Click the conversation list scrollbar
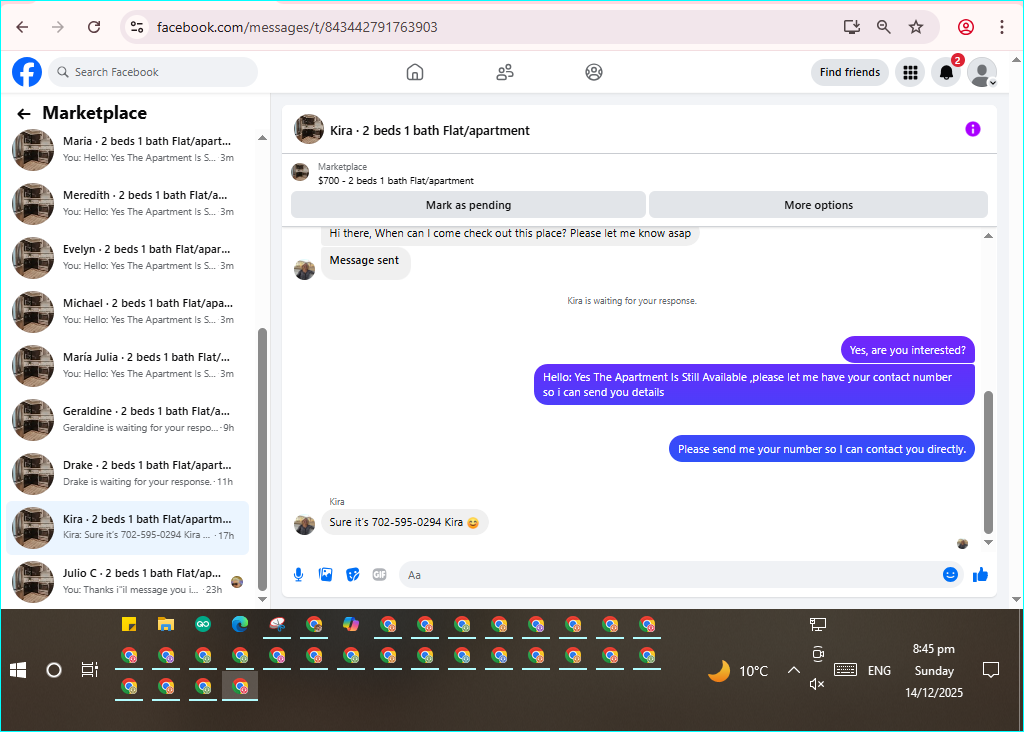This screenshot has height=732, width=1024. (262, 458)
